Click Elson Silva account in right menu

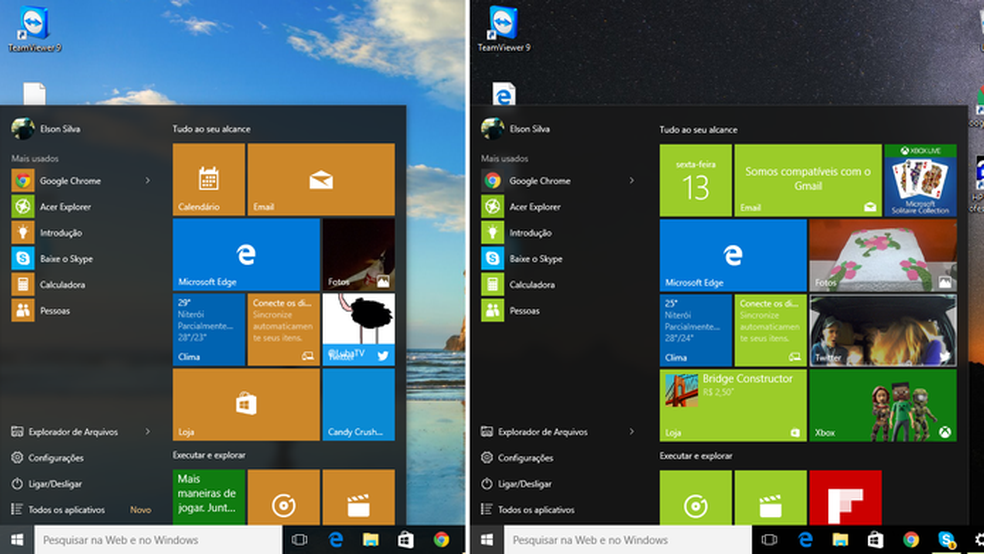515,129
